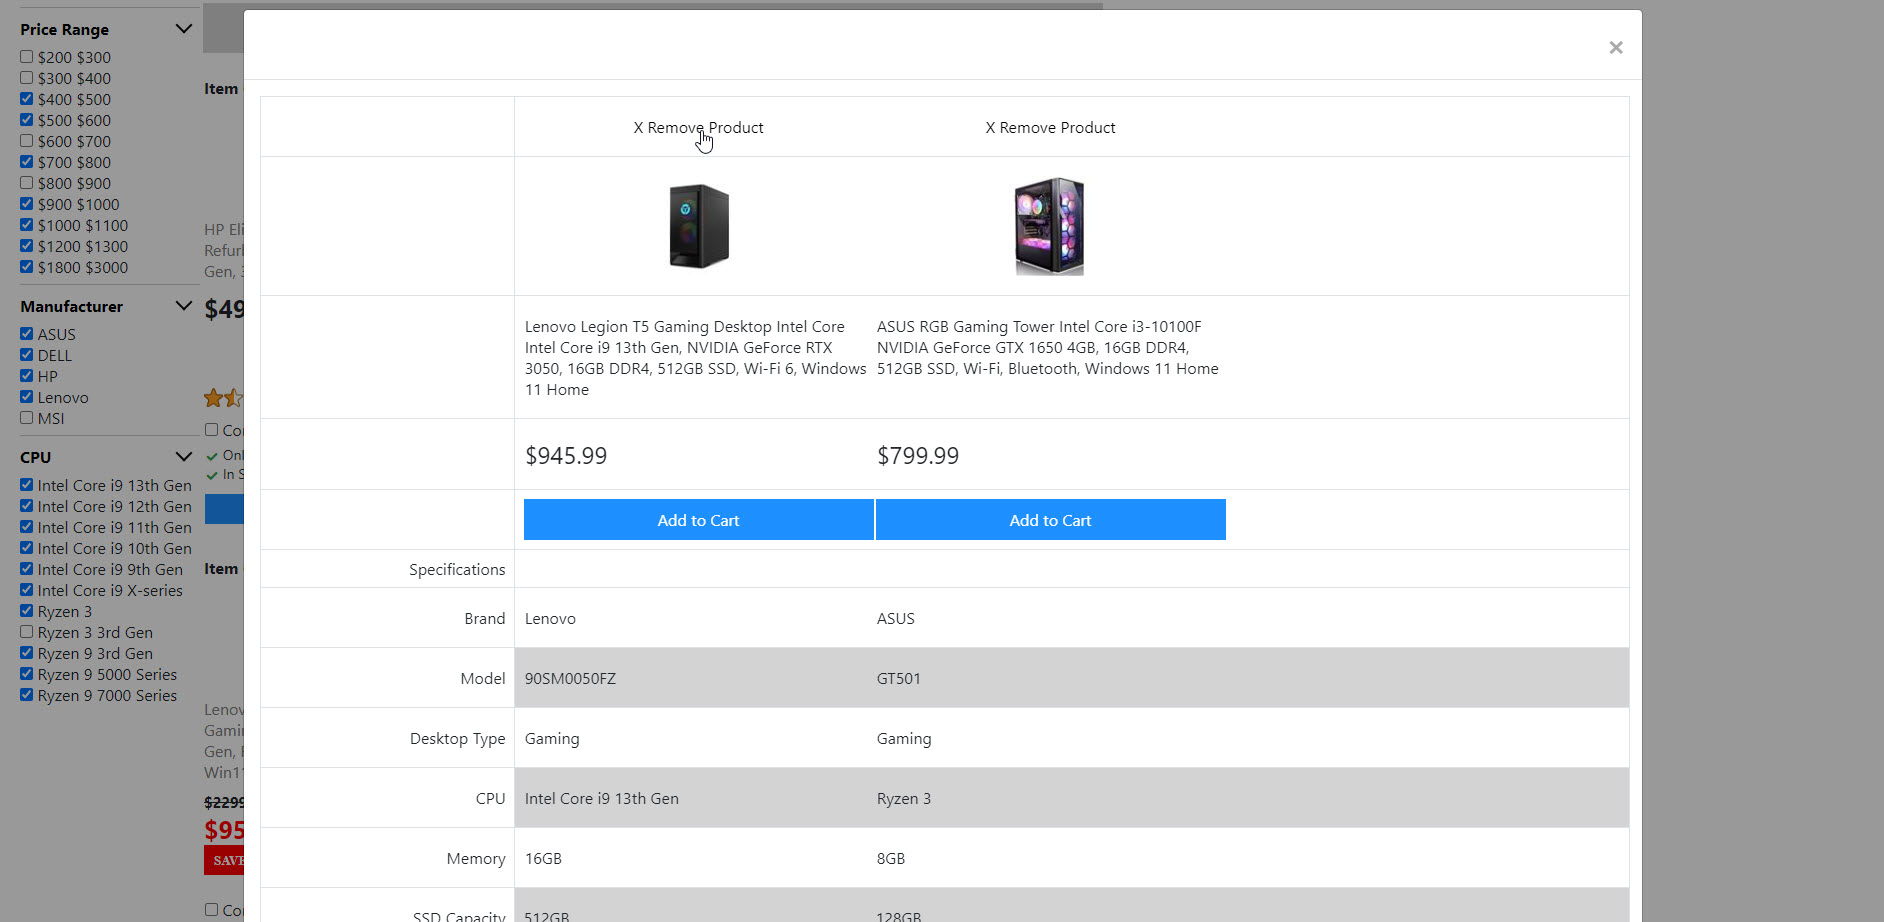Toggle the Ryzen 3 3rd Gen checkbox
Image resolution: width=1884 pixels, height=922 pixels.
click(27, 632)
